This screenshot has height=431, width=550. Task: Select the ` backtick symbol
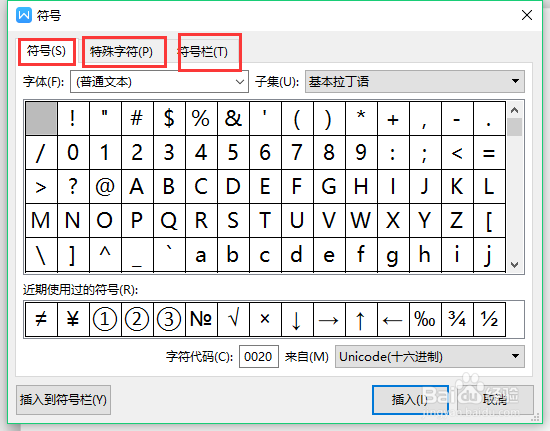tap(169, 255)
